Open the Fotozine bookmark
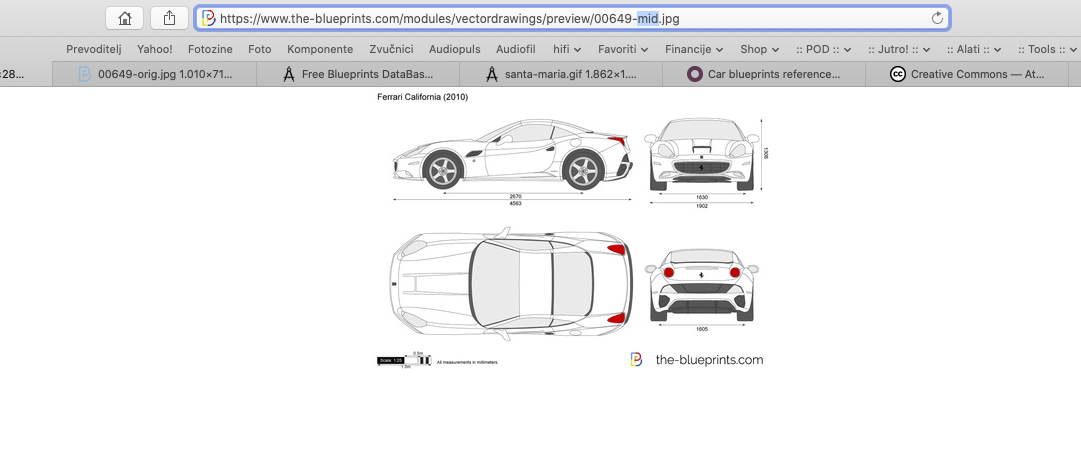The width and height of the screenshot is (1081, 468). (210, 50)
